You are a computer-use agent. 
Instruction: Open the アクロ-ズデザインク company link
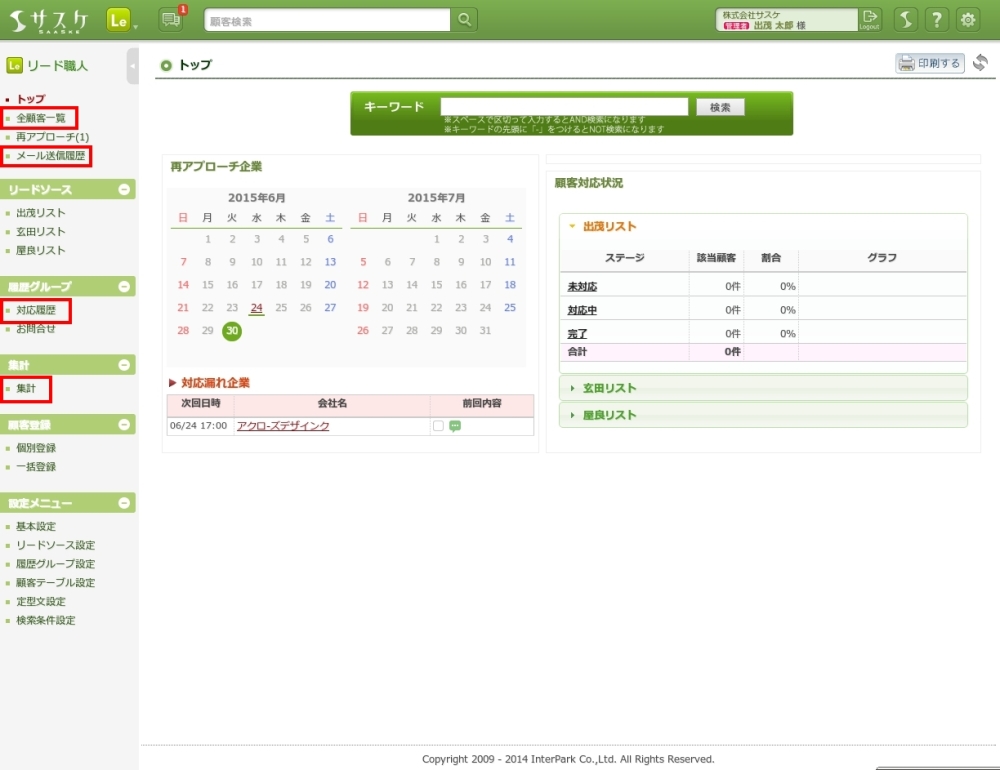coord(283,426)
